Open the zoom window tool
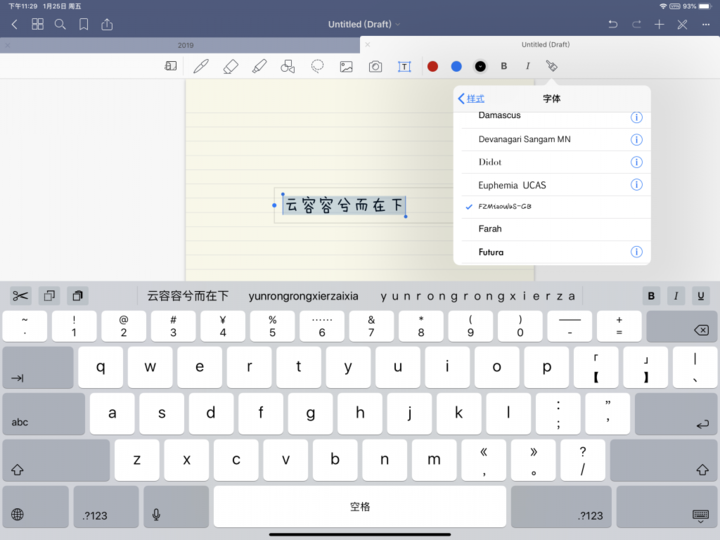This screenshot has height=540, width=720. coord(170,66)
